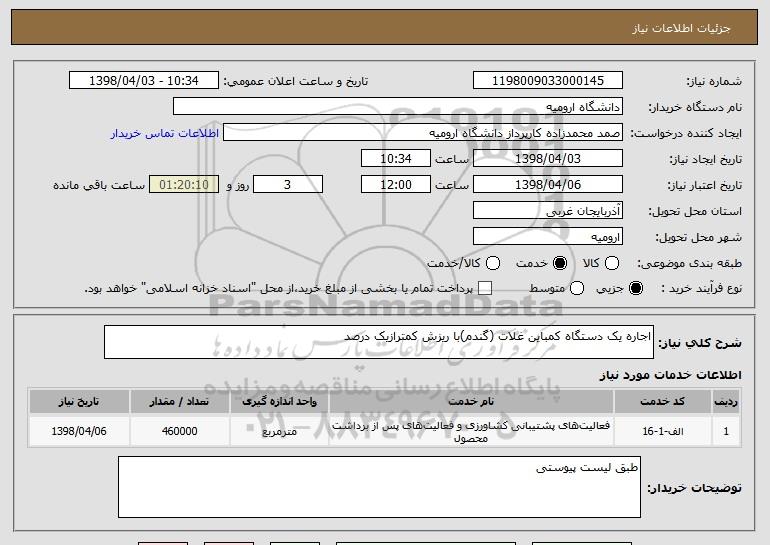This screenshot has height=545, width=770.
Task: Click the delivery city field ارومیه
Action: [548, 237]
